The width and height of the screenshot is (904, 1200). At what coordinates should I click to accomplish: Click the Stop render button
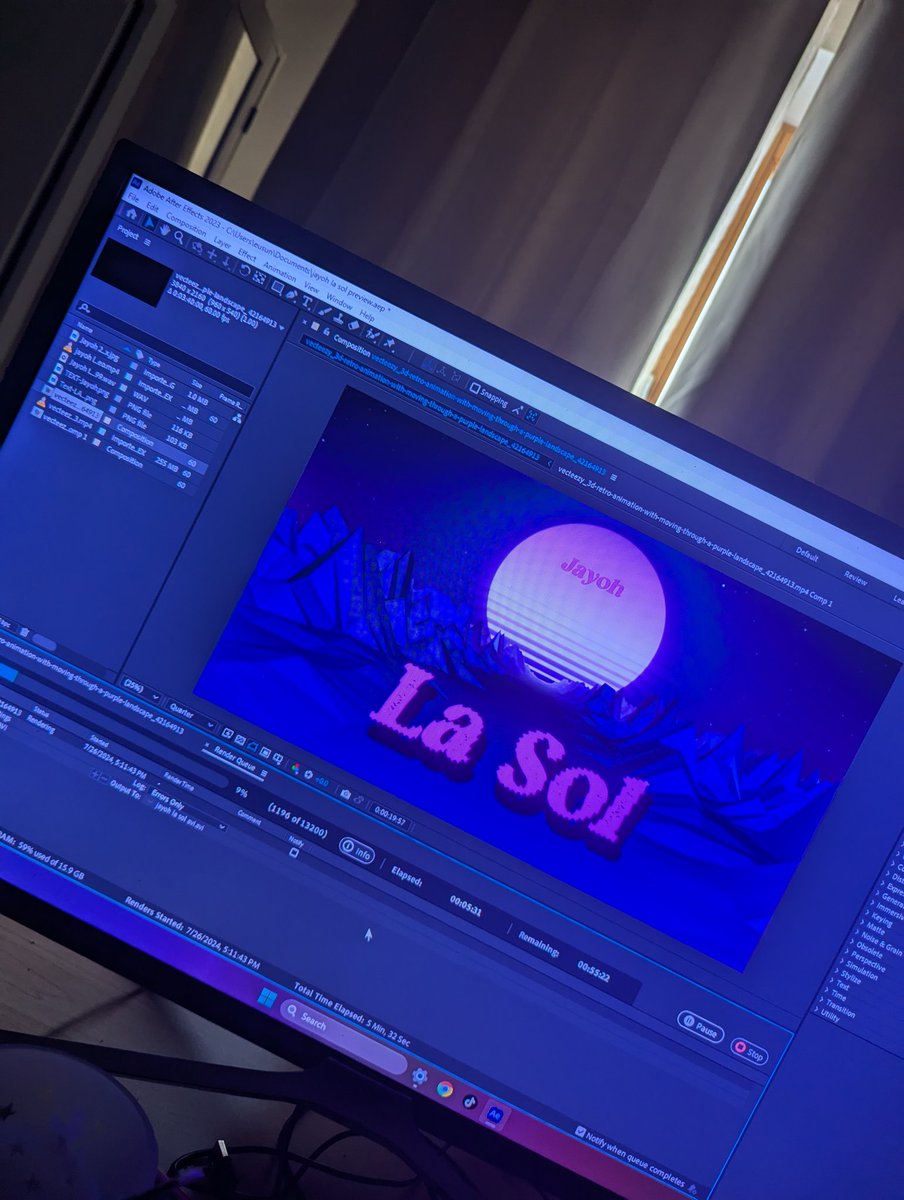coord(749,1051)
